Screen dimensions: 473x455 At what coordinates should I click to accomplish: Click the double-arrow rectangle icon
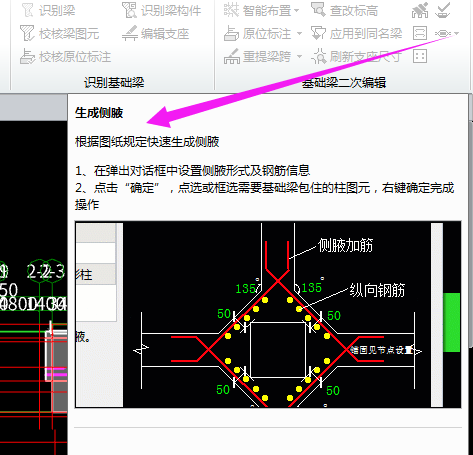point(420,33)
